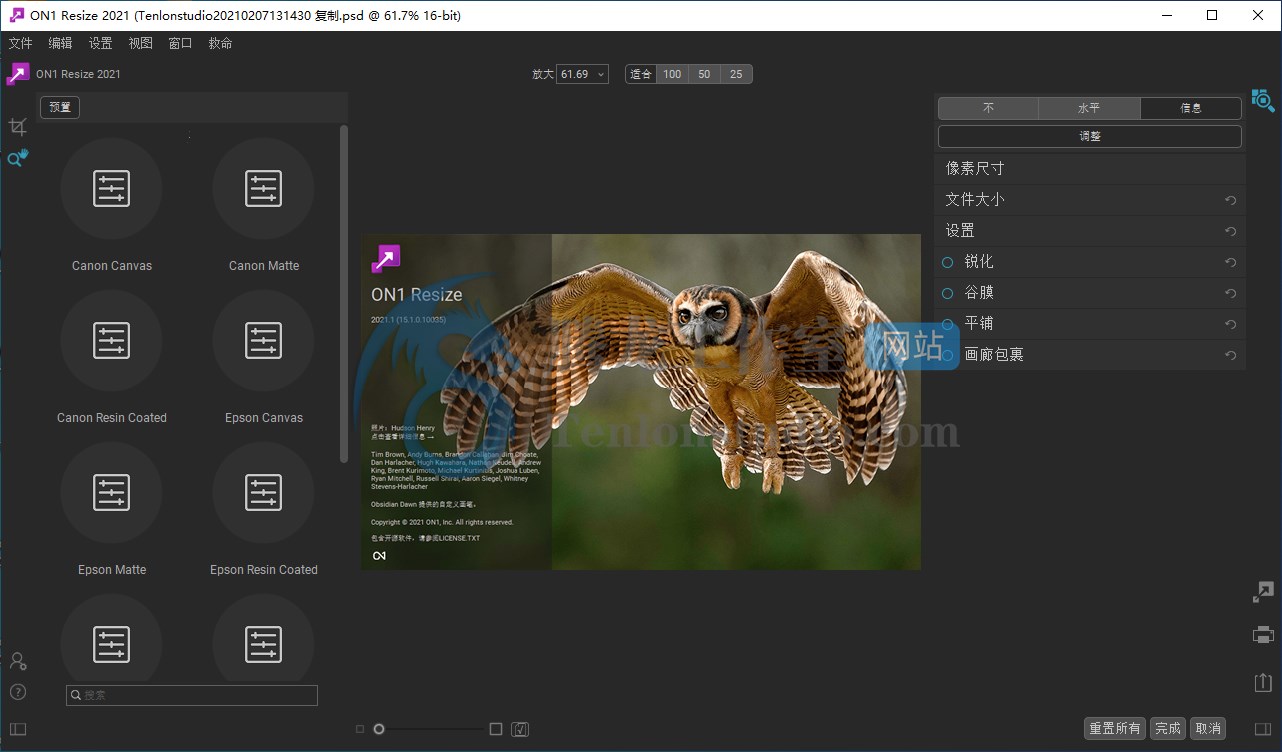Viewport: 1282px width, 752px height.
Task: Enable the 平铺 pane toggle
Action: (x=948, y=324)
